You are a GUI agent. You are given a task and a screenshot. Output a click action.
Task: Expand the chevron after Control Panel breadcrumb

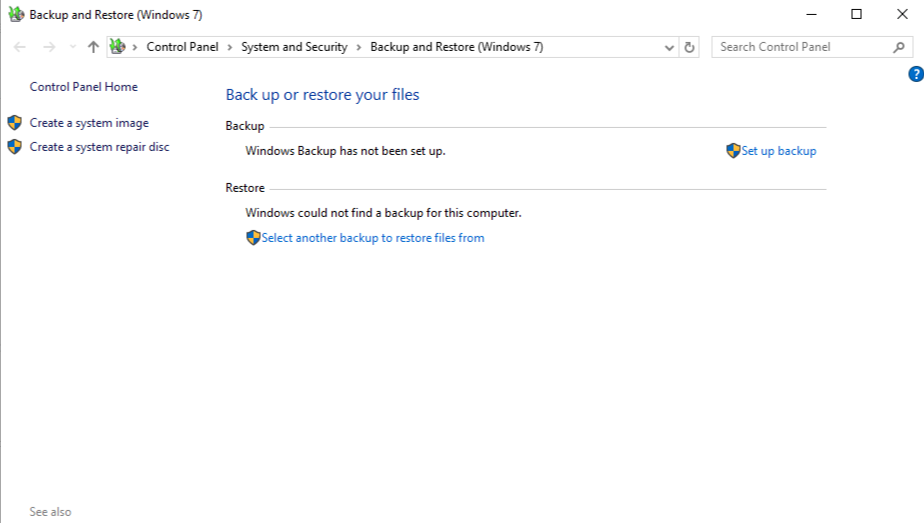[230, 47]
